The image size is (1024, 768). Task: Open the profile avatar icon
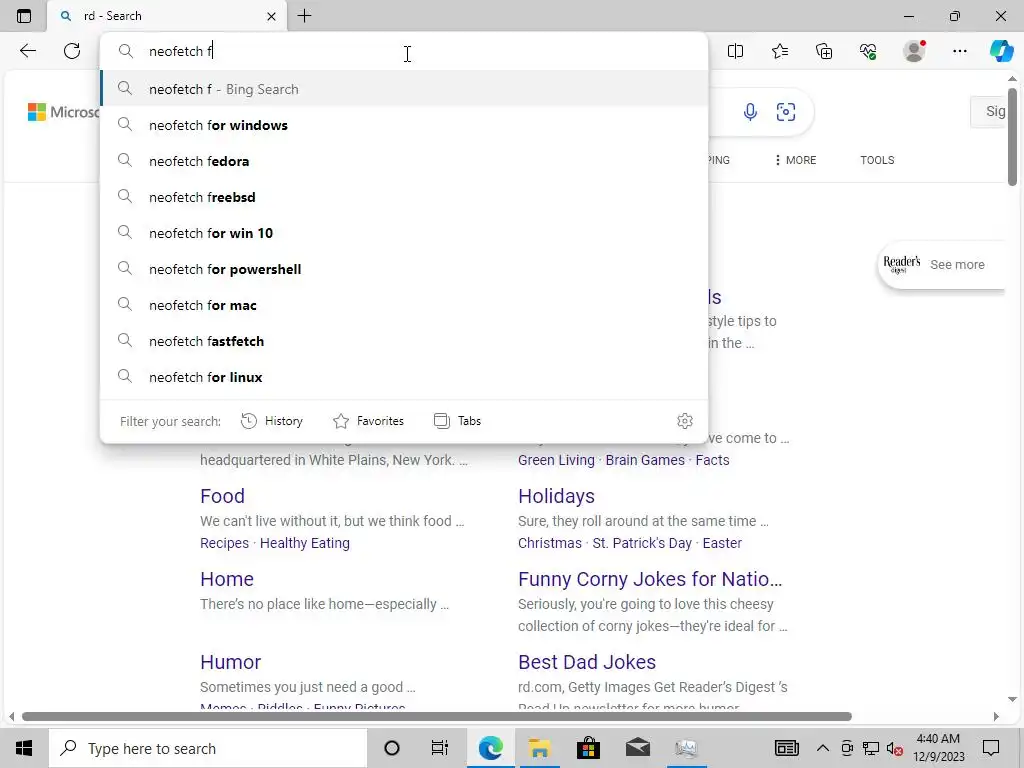[914, 51]
